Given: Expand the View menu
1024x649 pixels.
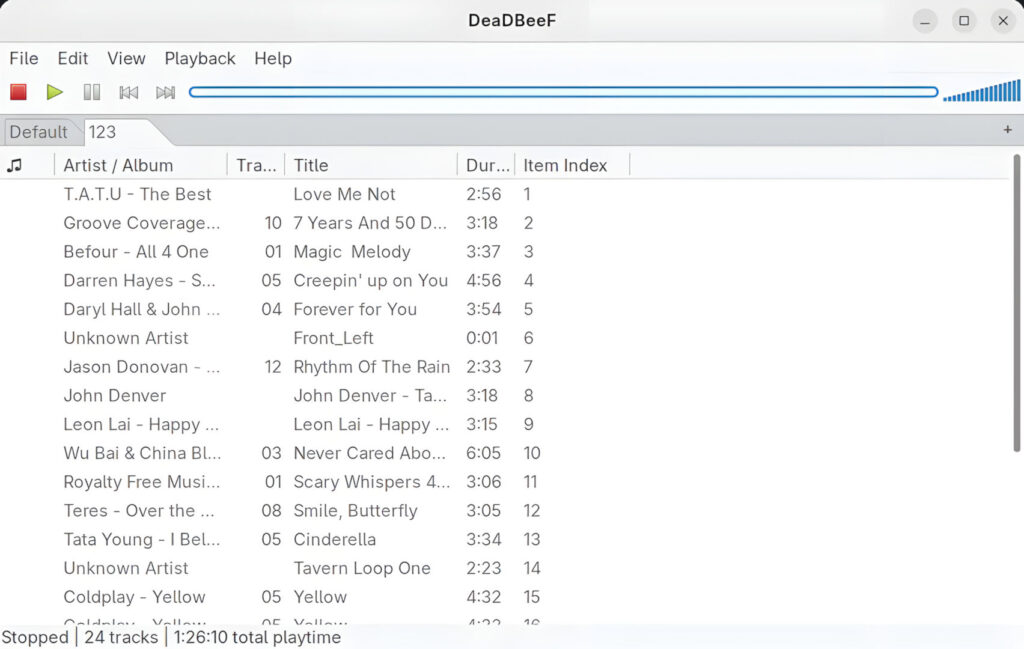Looking at the screenshot, I should (x=126, y=58).
